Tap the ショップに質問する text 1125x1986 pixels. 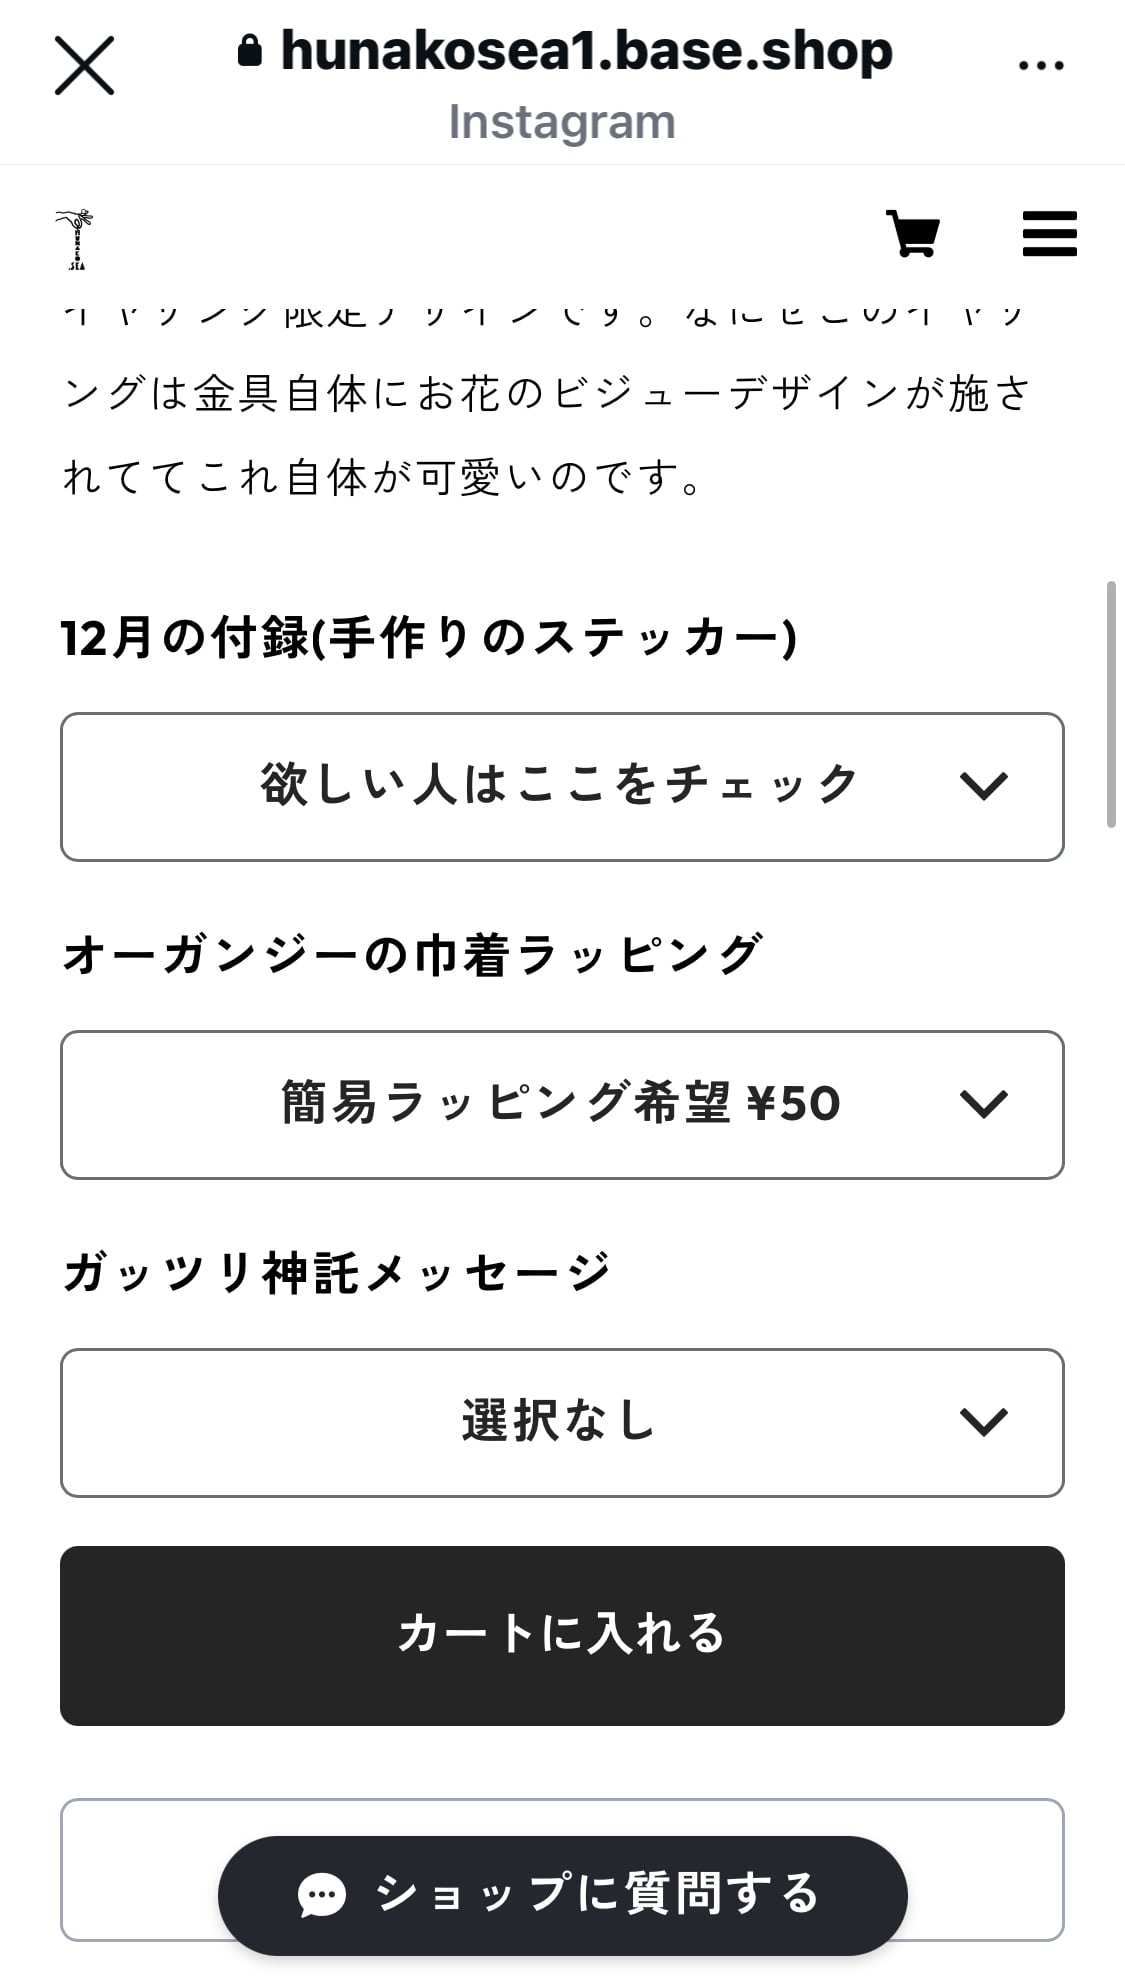(x=597, y=1895)
